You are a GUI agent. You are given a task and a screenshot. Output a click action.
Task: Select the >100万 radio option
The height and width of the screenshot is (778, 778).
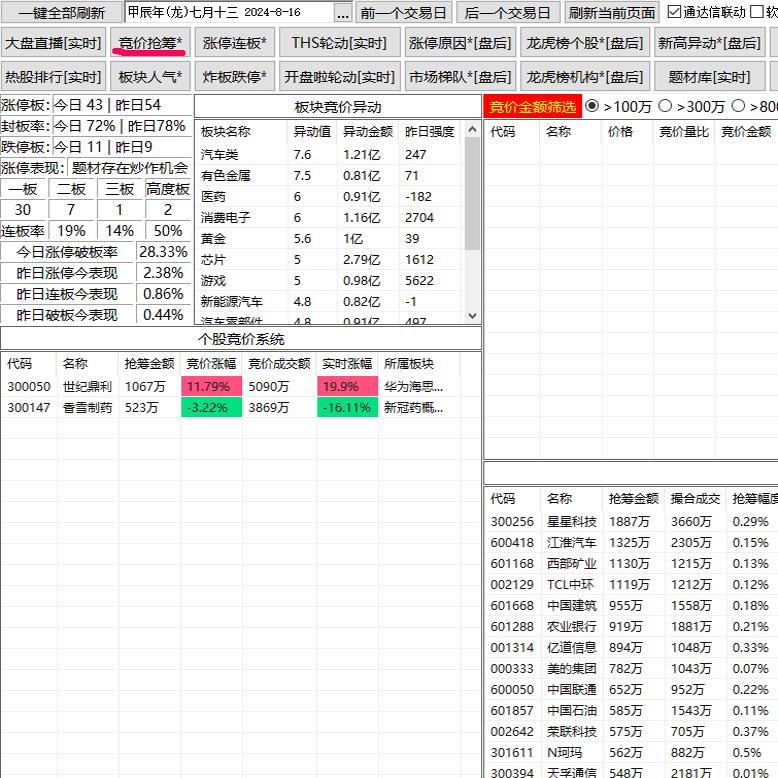tap(591, 106)
